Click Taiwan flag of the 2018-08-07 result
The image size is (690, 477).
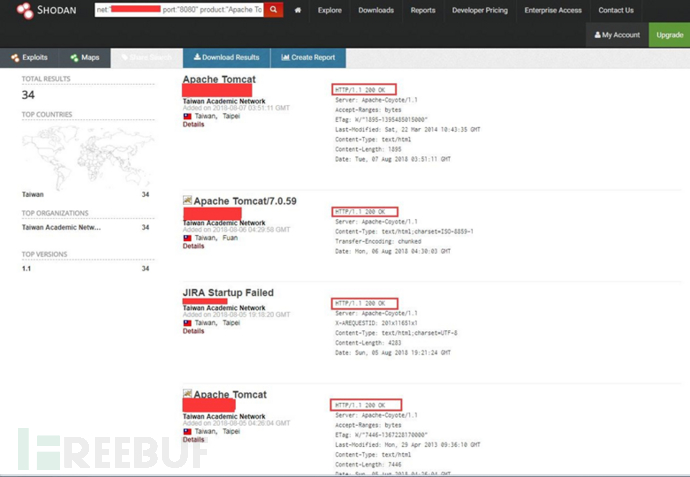(x=187, y=116)
